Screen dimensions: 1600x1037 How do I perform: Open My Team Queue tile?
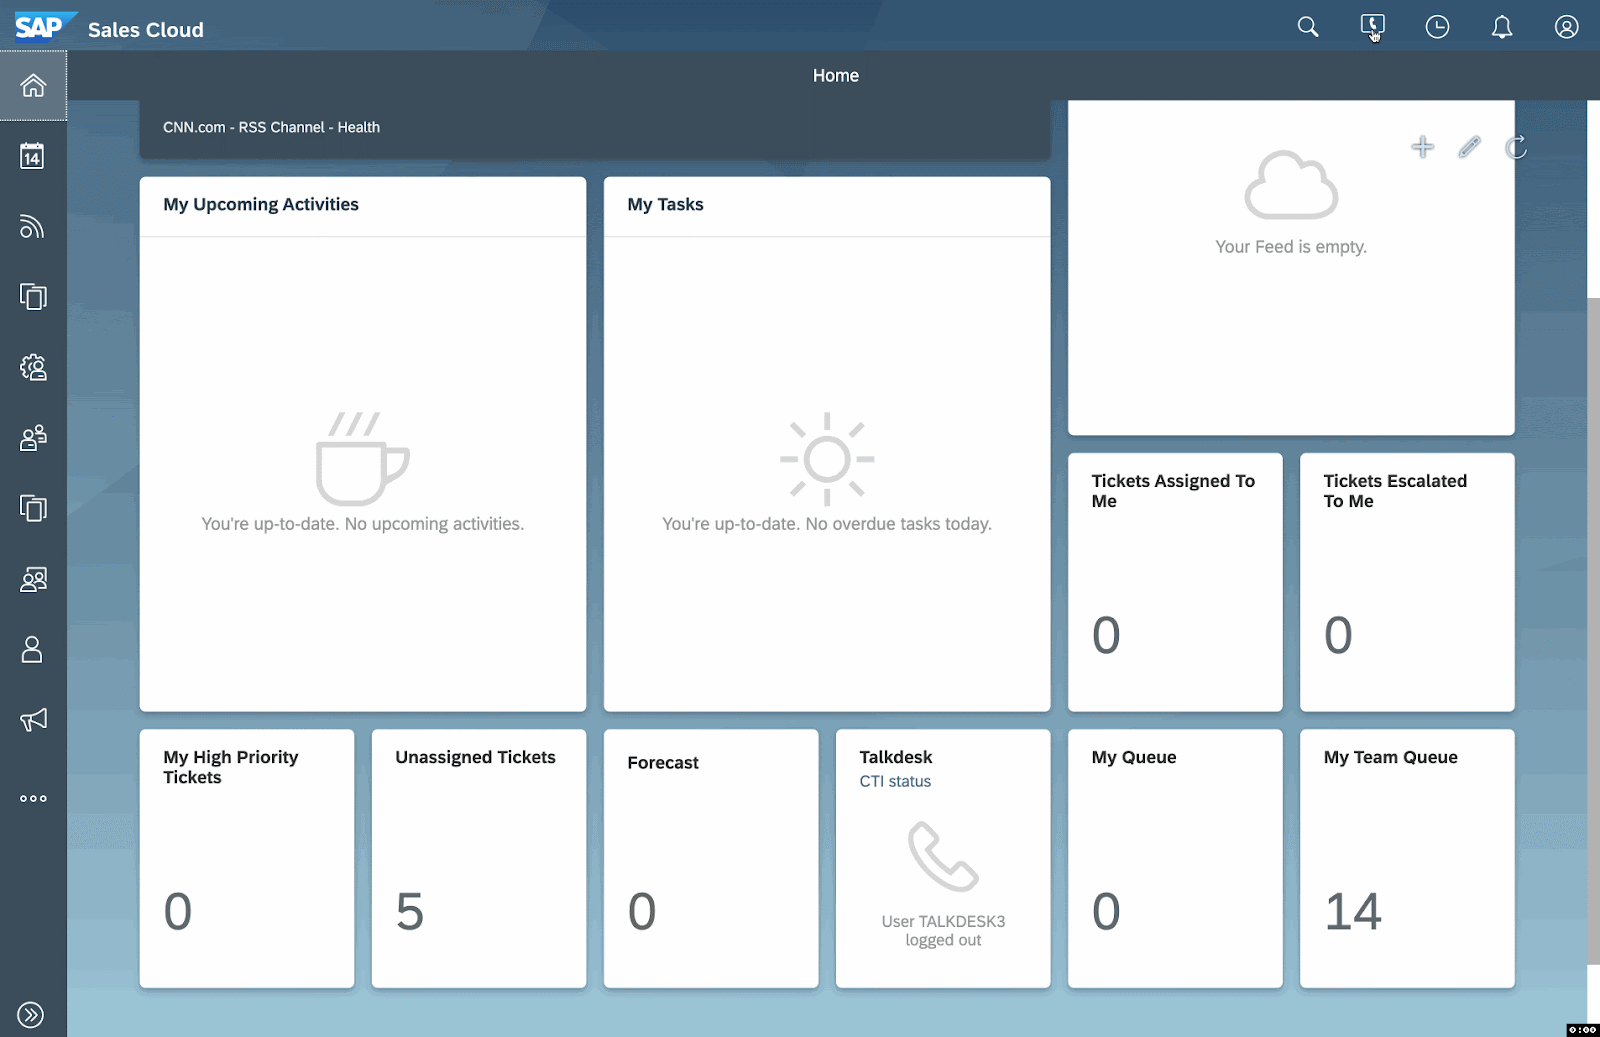click(x=1407, y=858)
